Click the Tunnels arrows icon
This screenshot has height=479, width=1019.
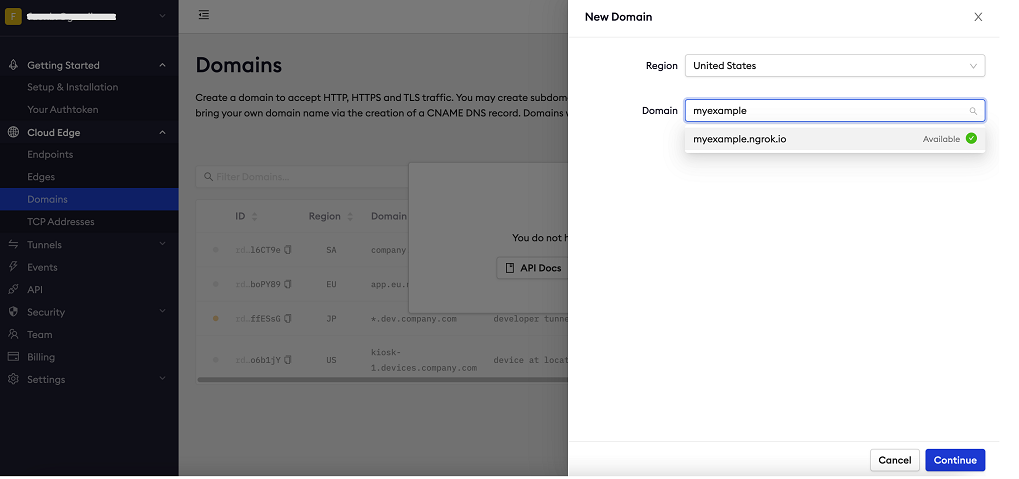13,244
